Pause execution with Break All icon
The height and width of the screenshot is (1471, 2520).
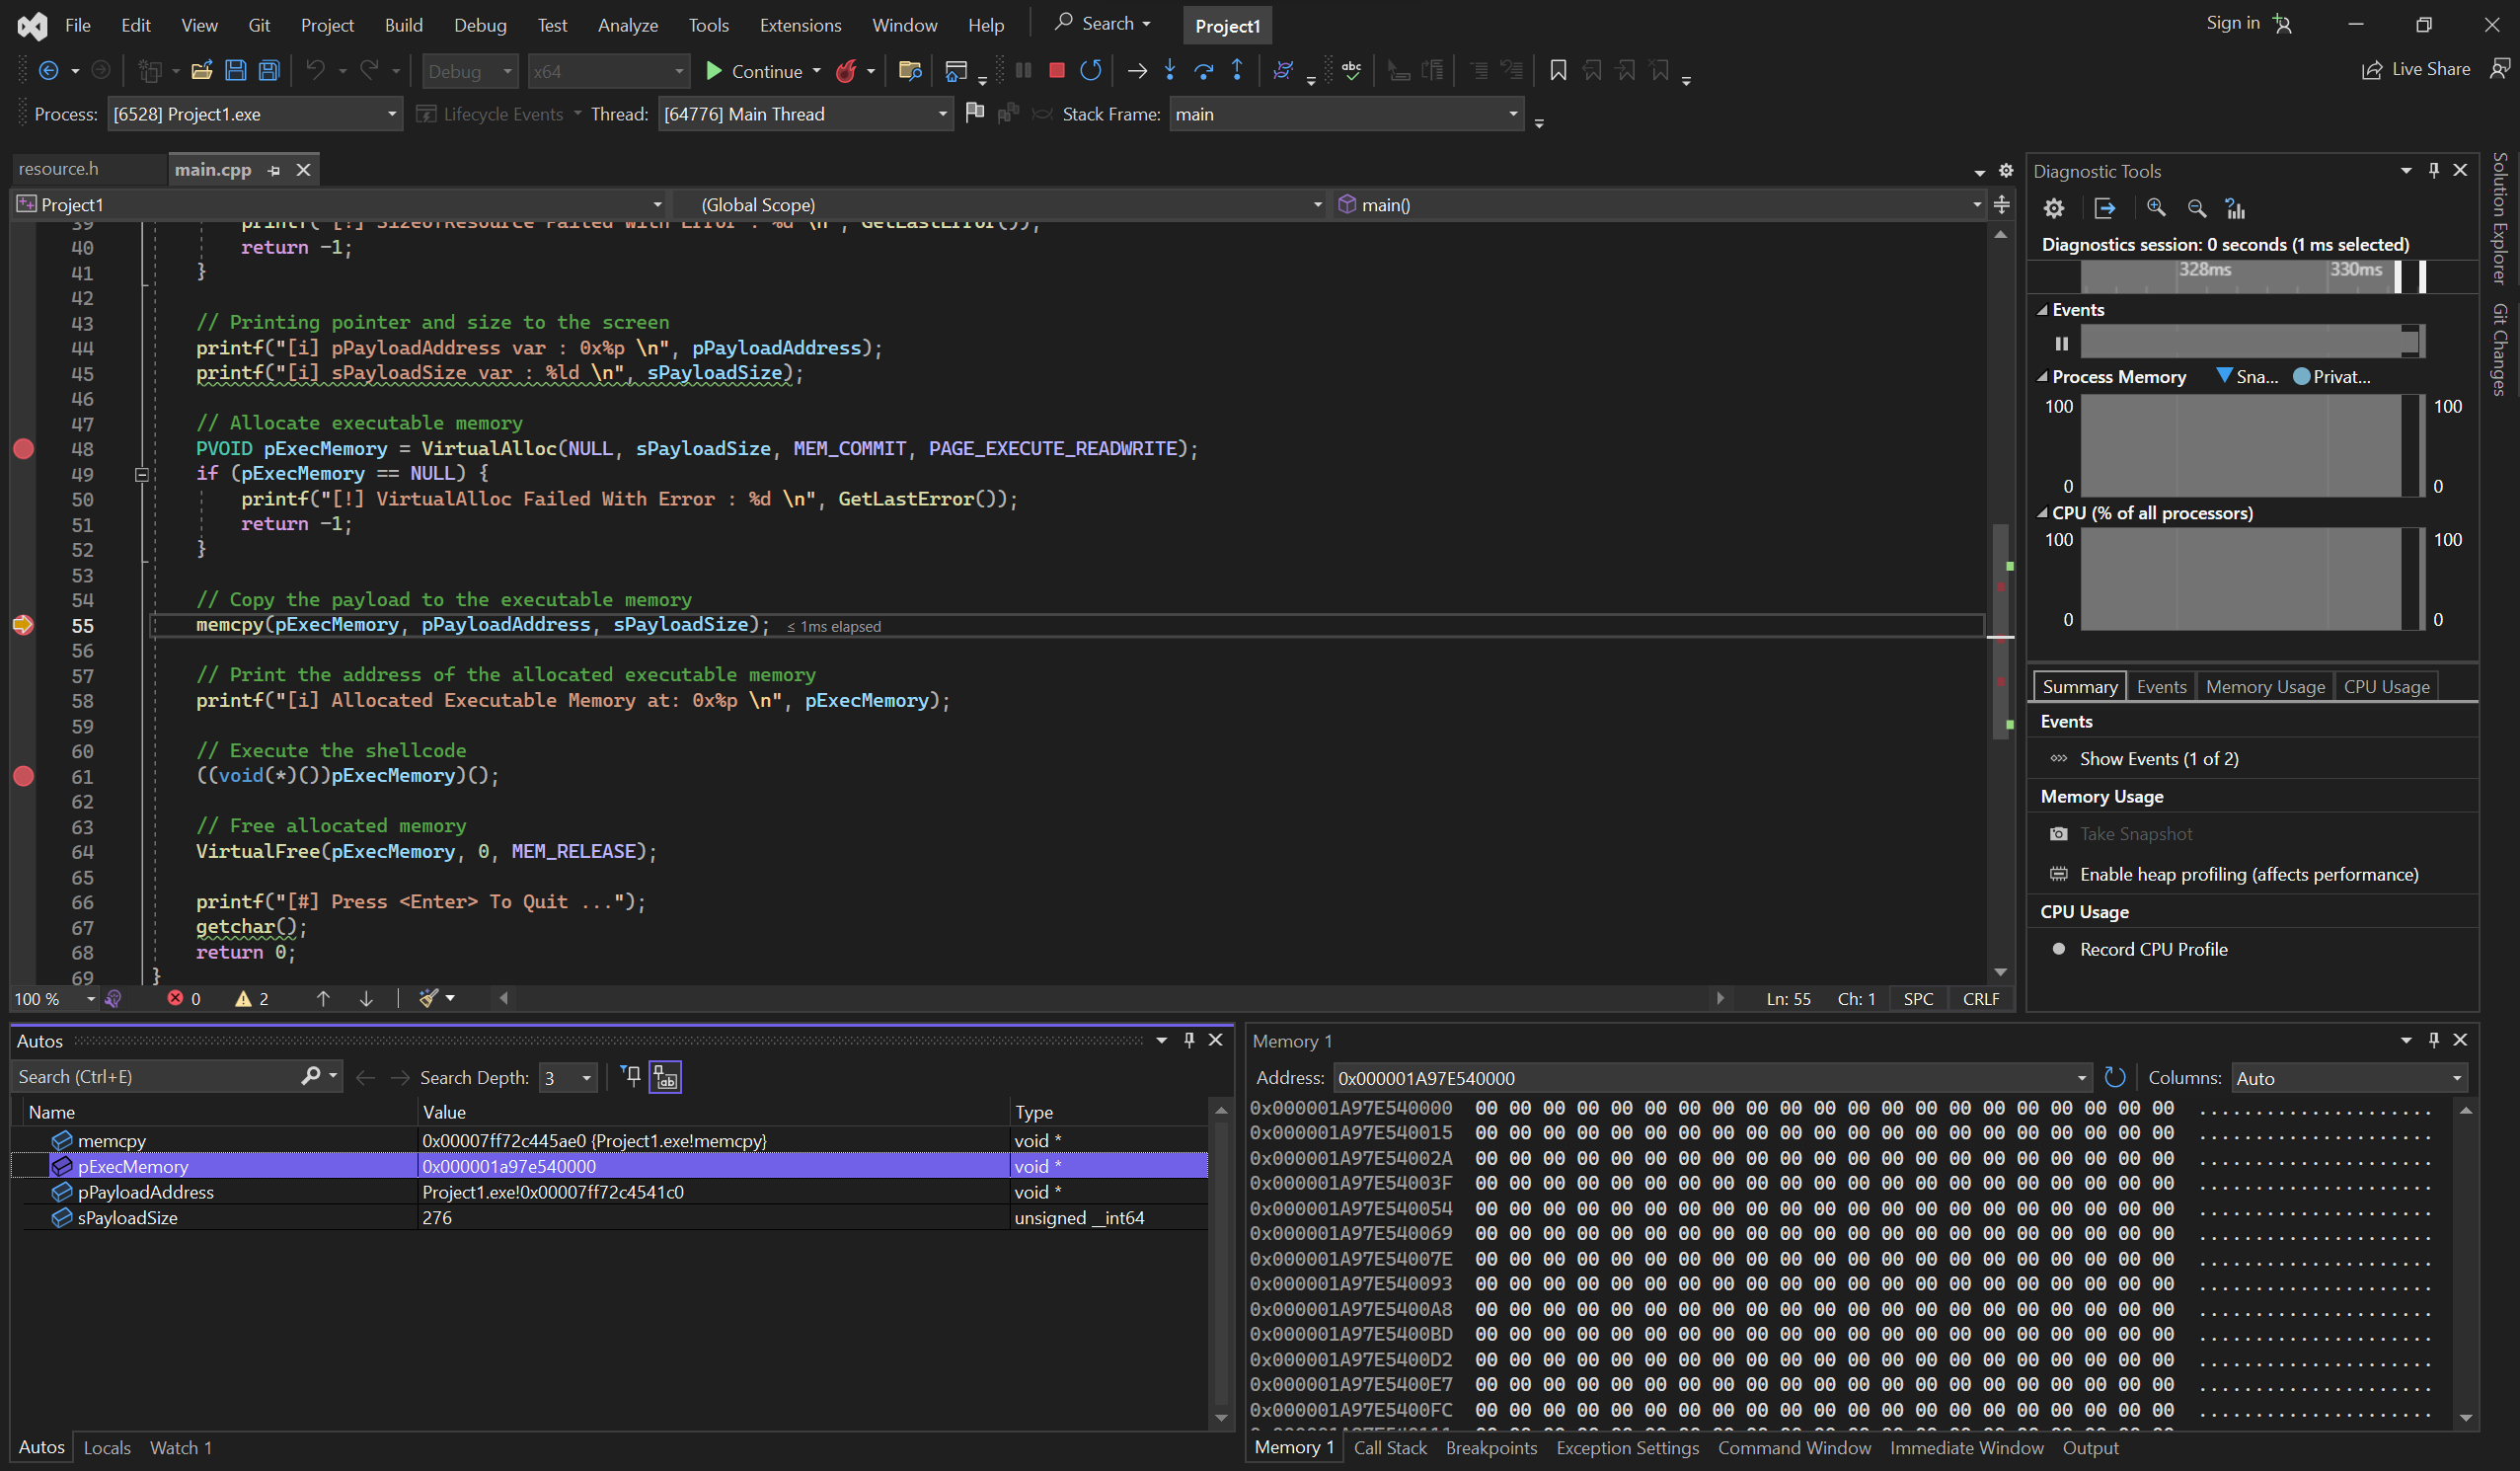pyautogui.click(x=1023, y=70)
